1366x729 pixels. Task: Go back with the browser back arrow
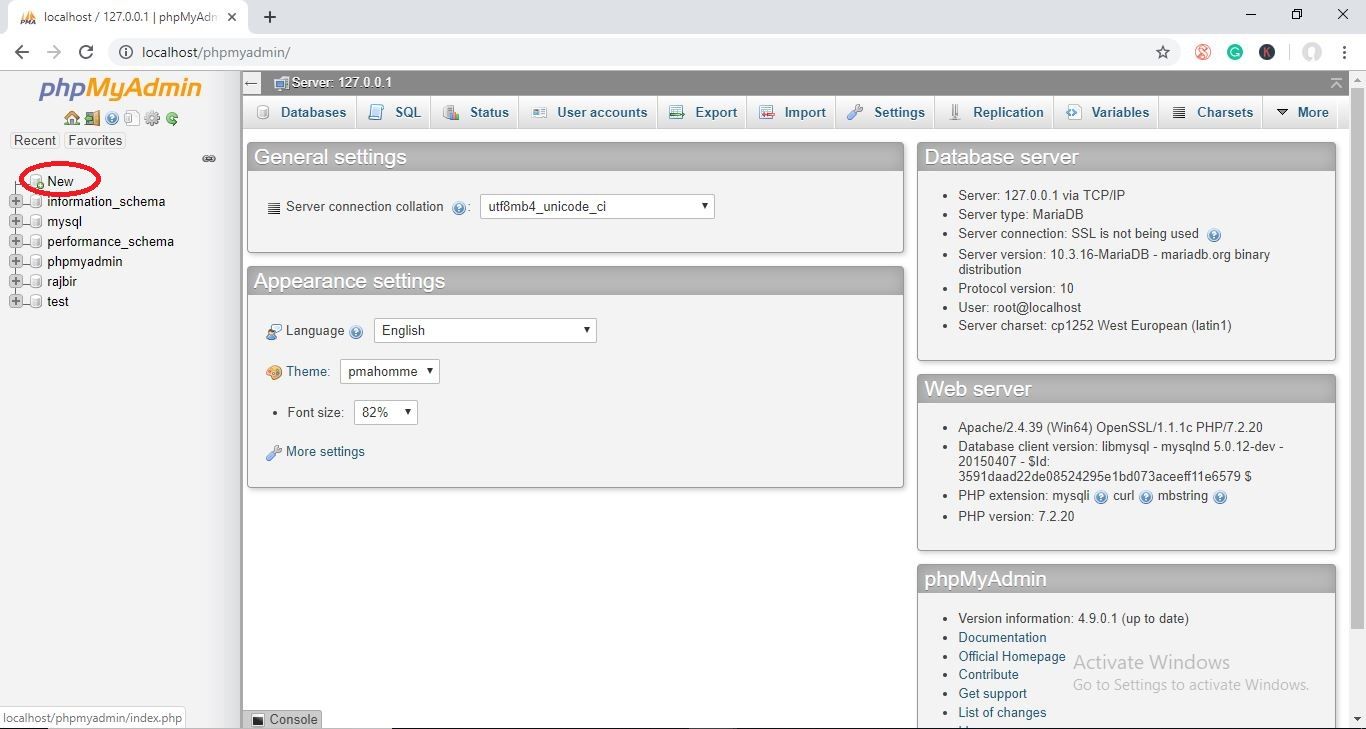click(x=22, y=52)
